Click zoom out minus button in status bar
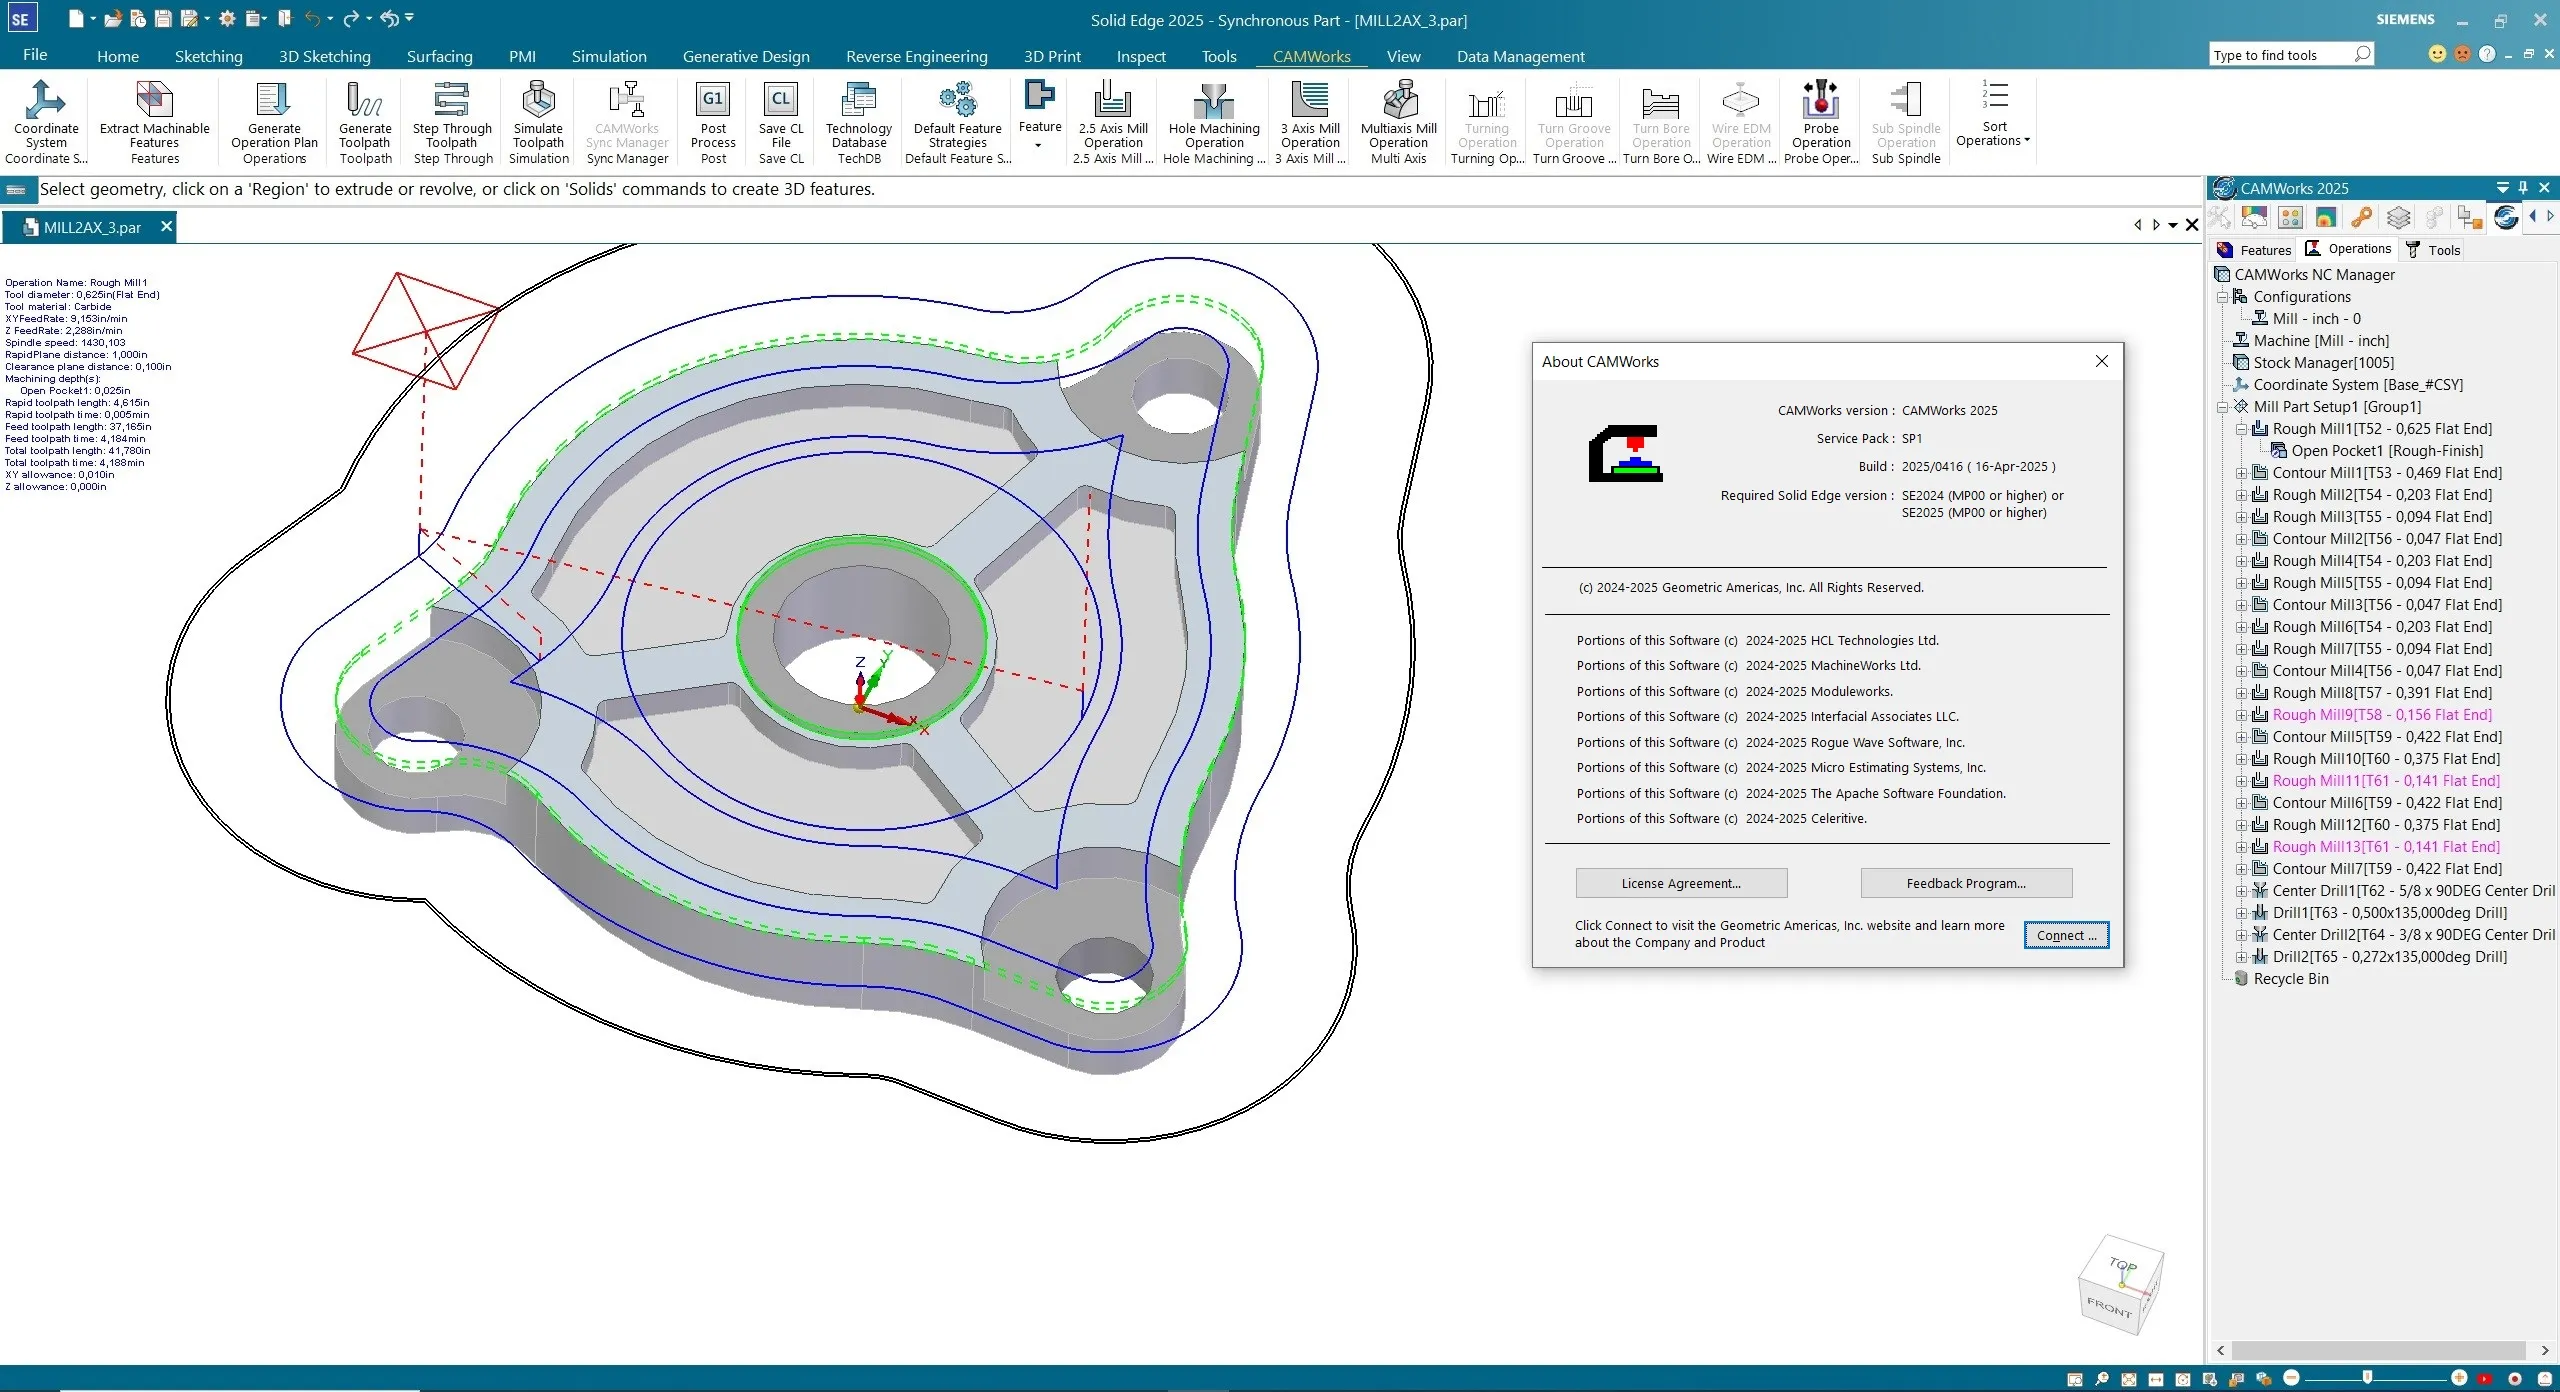The height and width of the screenshot is (1392, 2560). click(x=2291, y=1378)
